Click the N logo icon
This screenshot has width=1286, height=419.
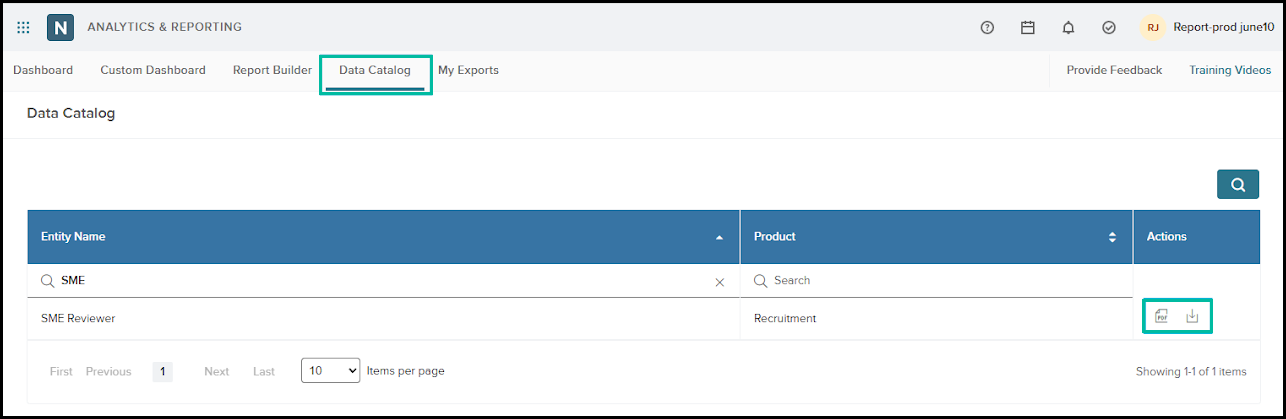60,27
